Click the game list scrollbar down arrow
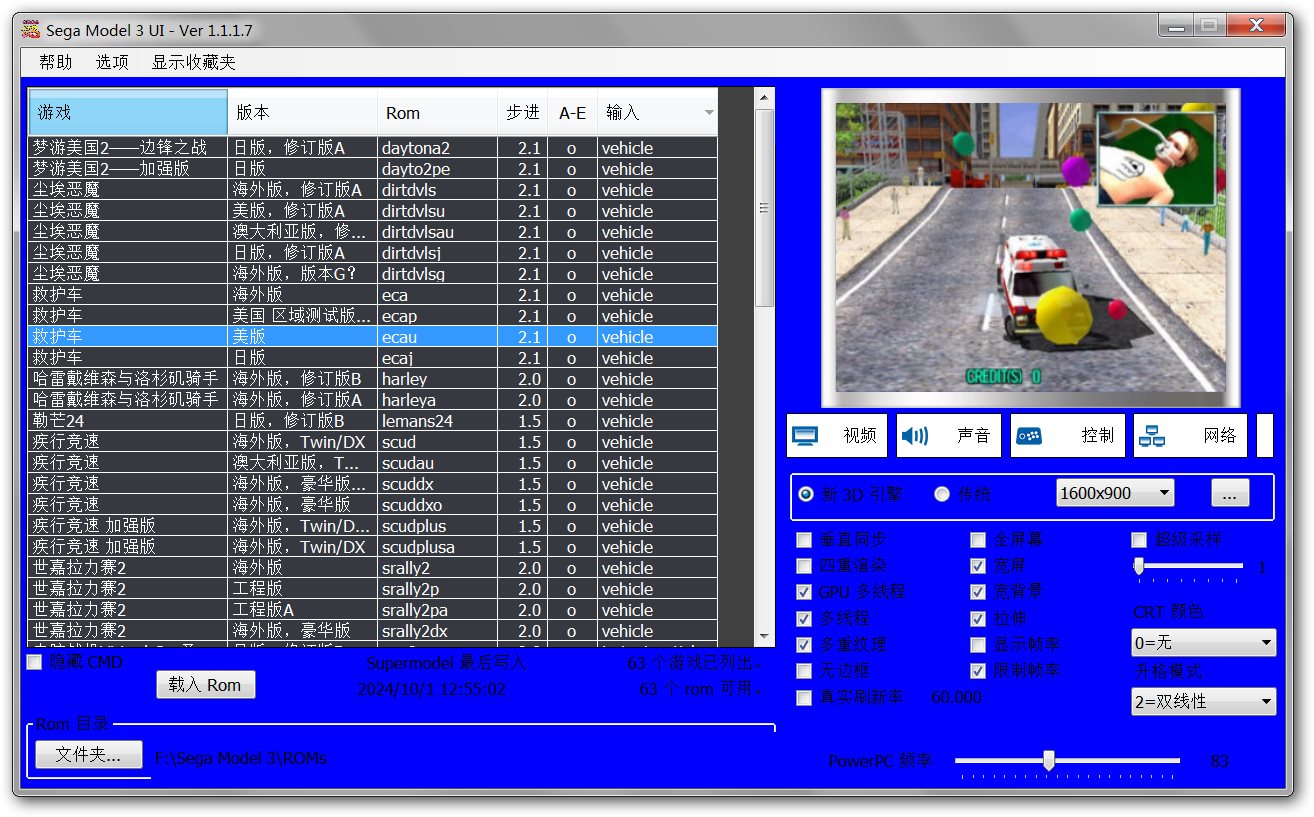The image size is (1314, 817). click(764, 637)
